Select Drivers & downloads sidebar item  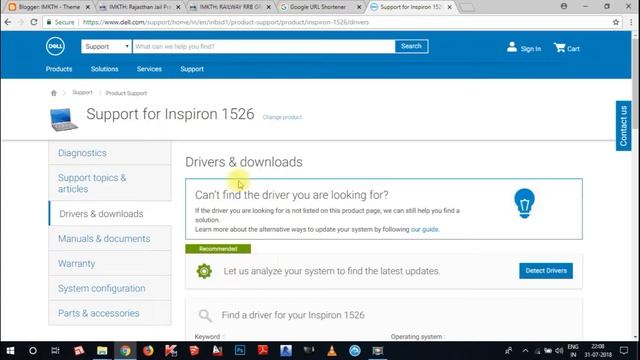click(110, 213)
